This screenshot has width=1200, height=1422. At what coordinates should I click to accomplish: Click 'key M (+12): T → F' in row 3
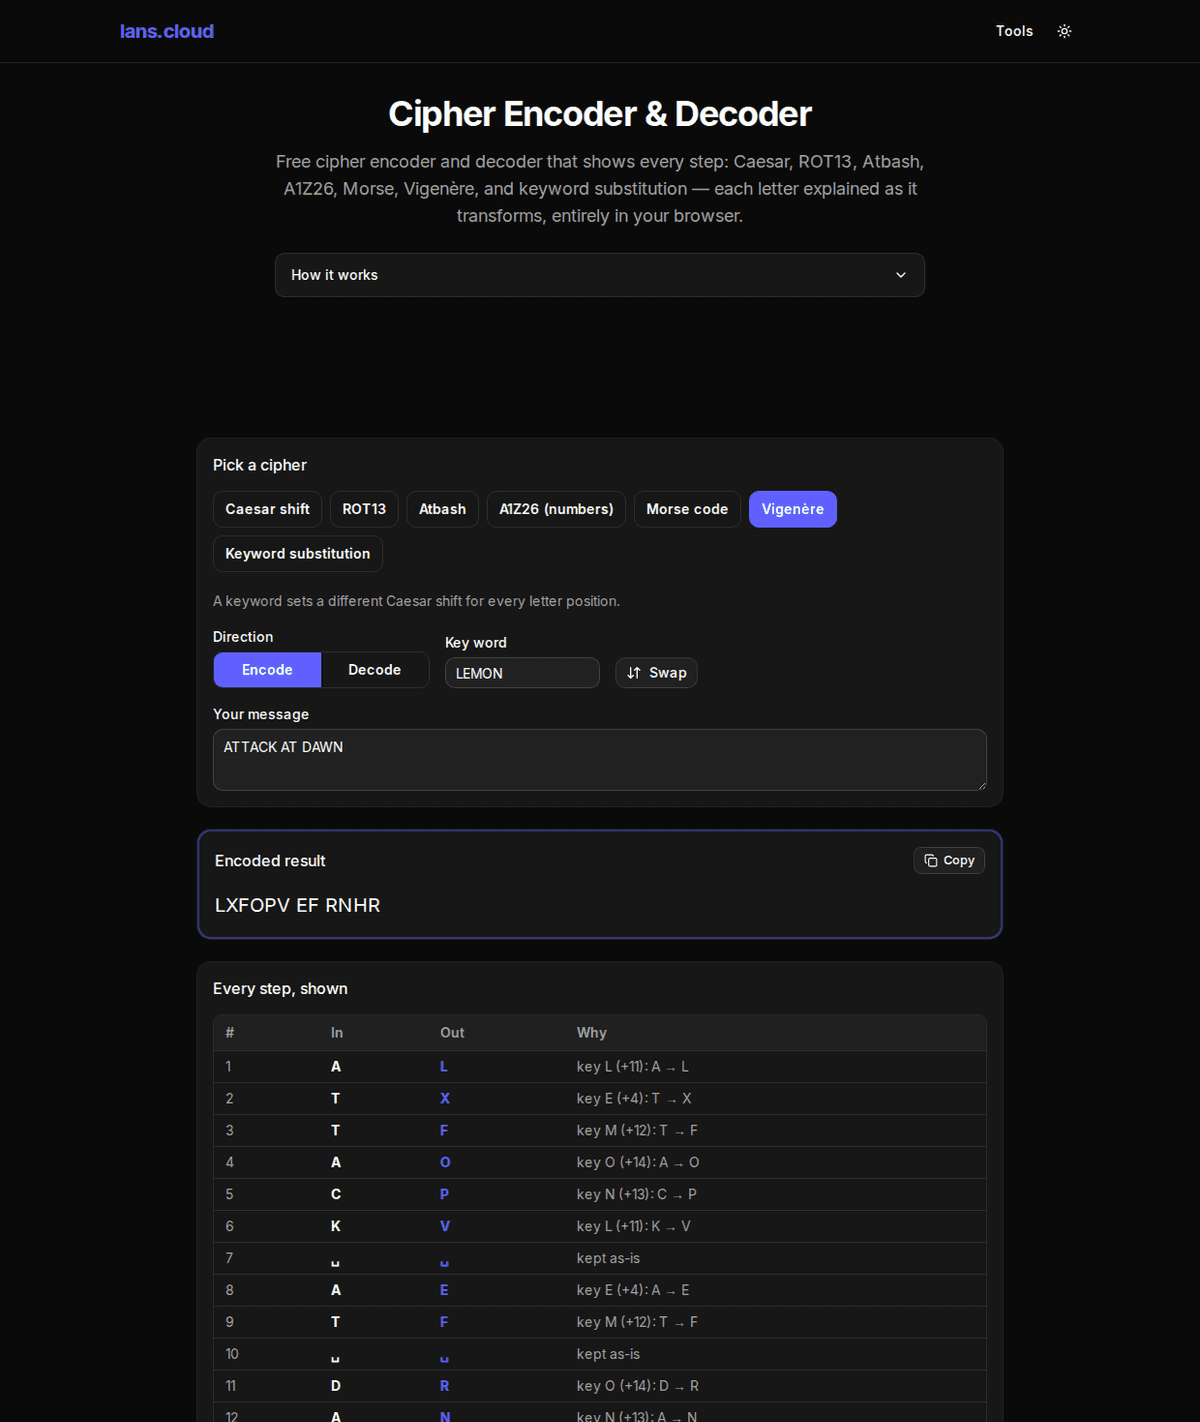click(x=638, y=1131)
